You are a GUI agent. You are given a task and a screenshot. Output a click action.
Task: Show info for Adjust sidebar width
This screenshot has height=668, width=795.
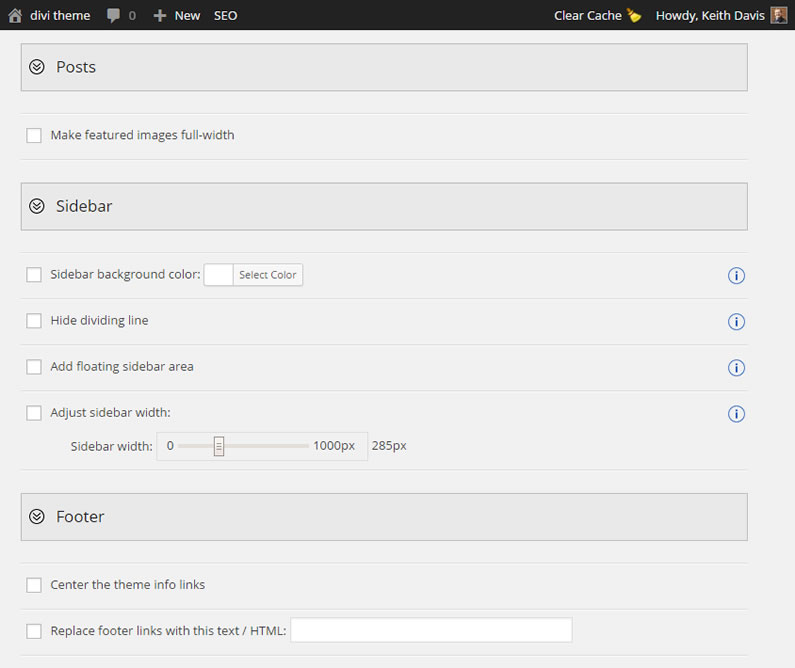point(736,414)
